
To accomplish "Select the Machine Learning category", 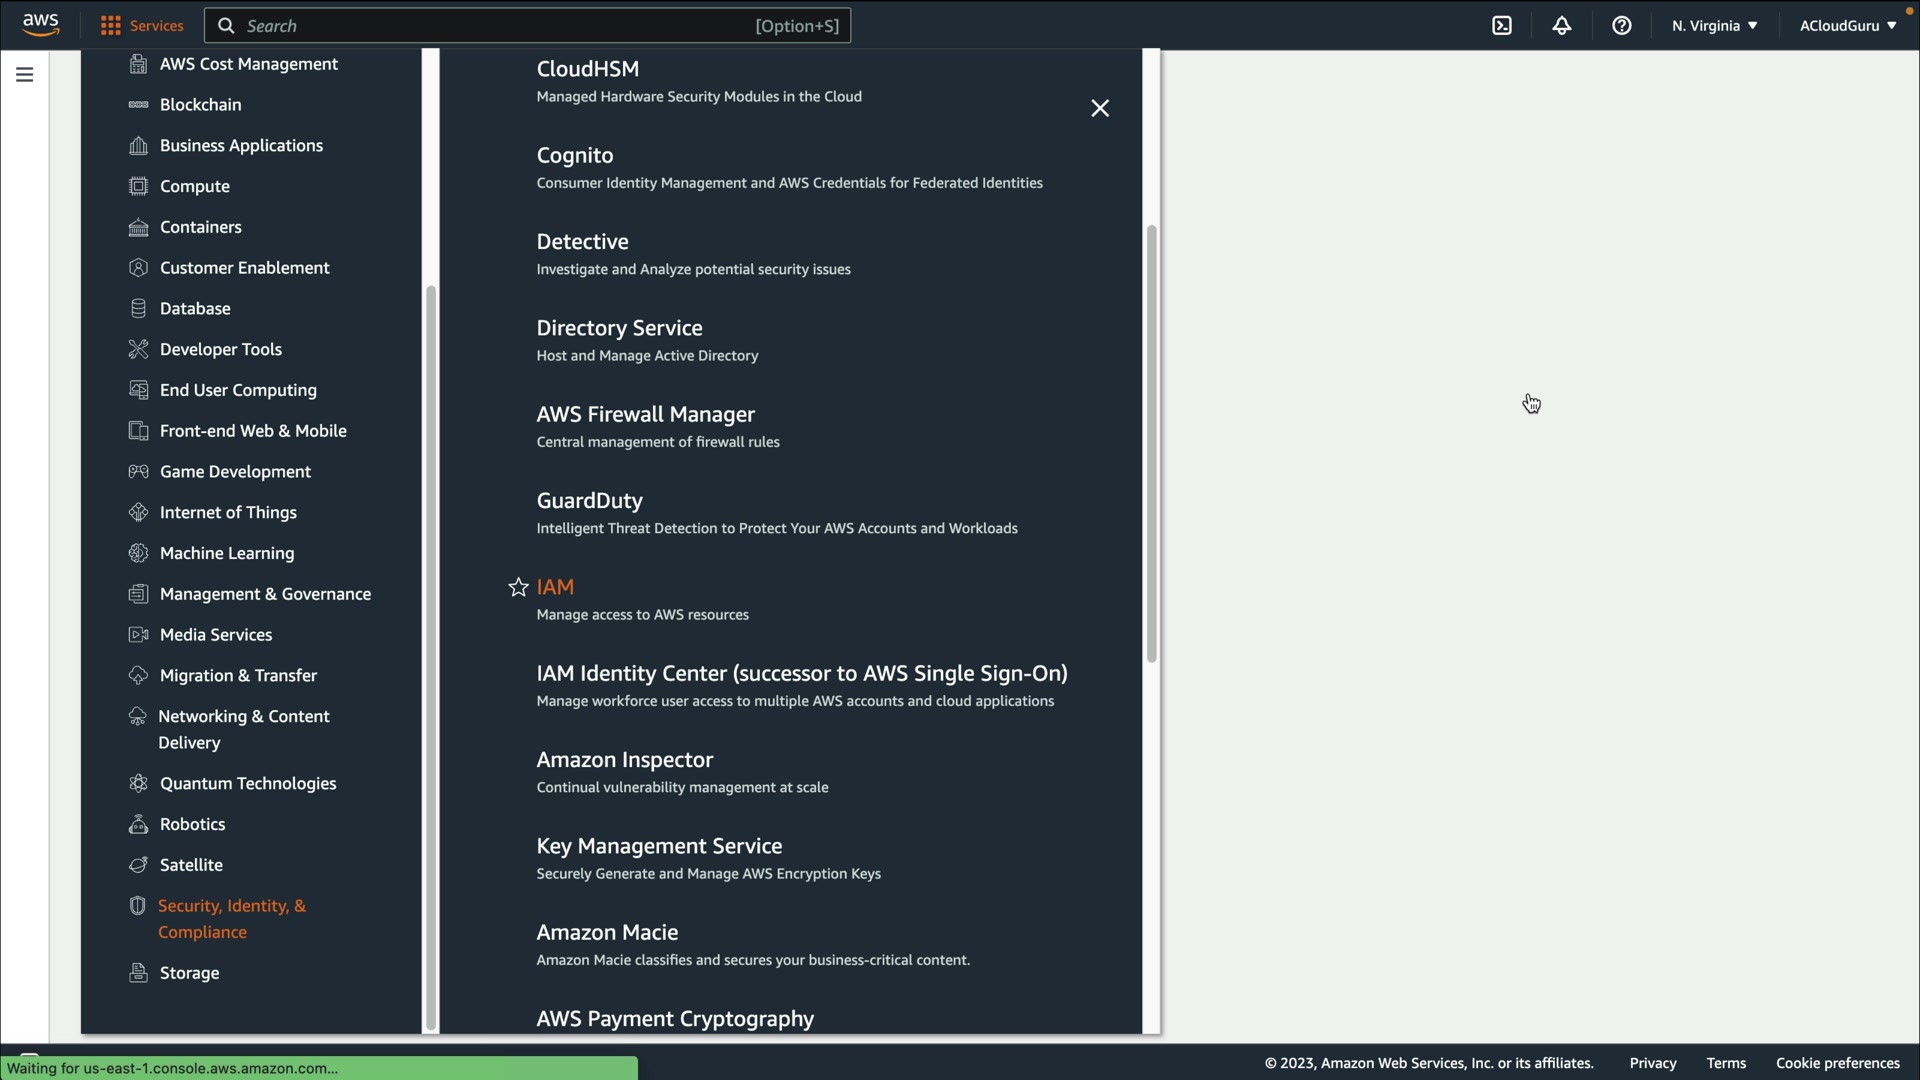I will point(227,553).
